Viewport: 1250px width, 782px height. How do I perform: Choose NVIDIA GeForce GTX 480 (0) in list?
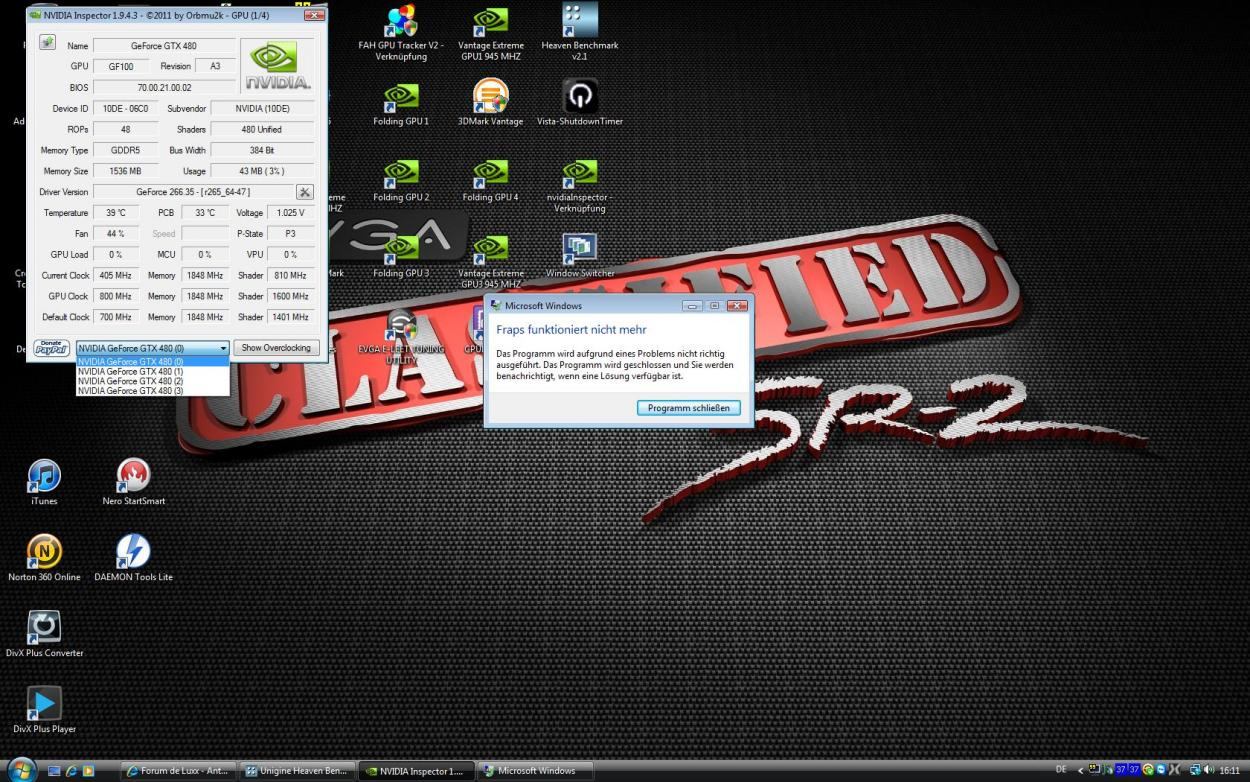[153, 361]
